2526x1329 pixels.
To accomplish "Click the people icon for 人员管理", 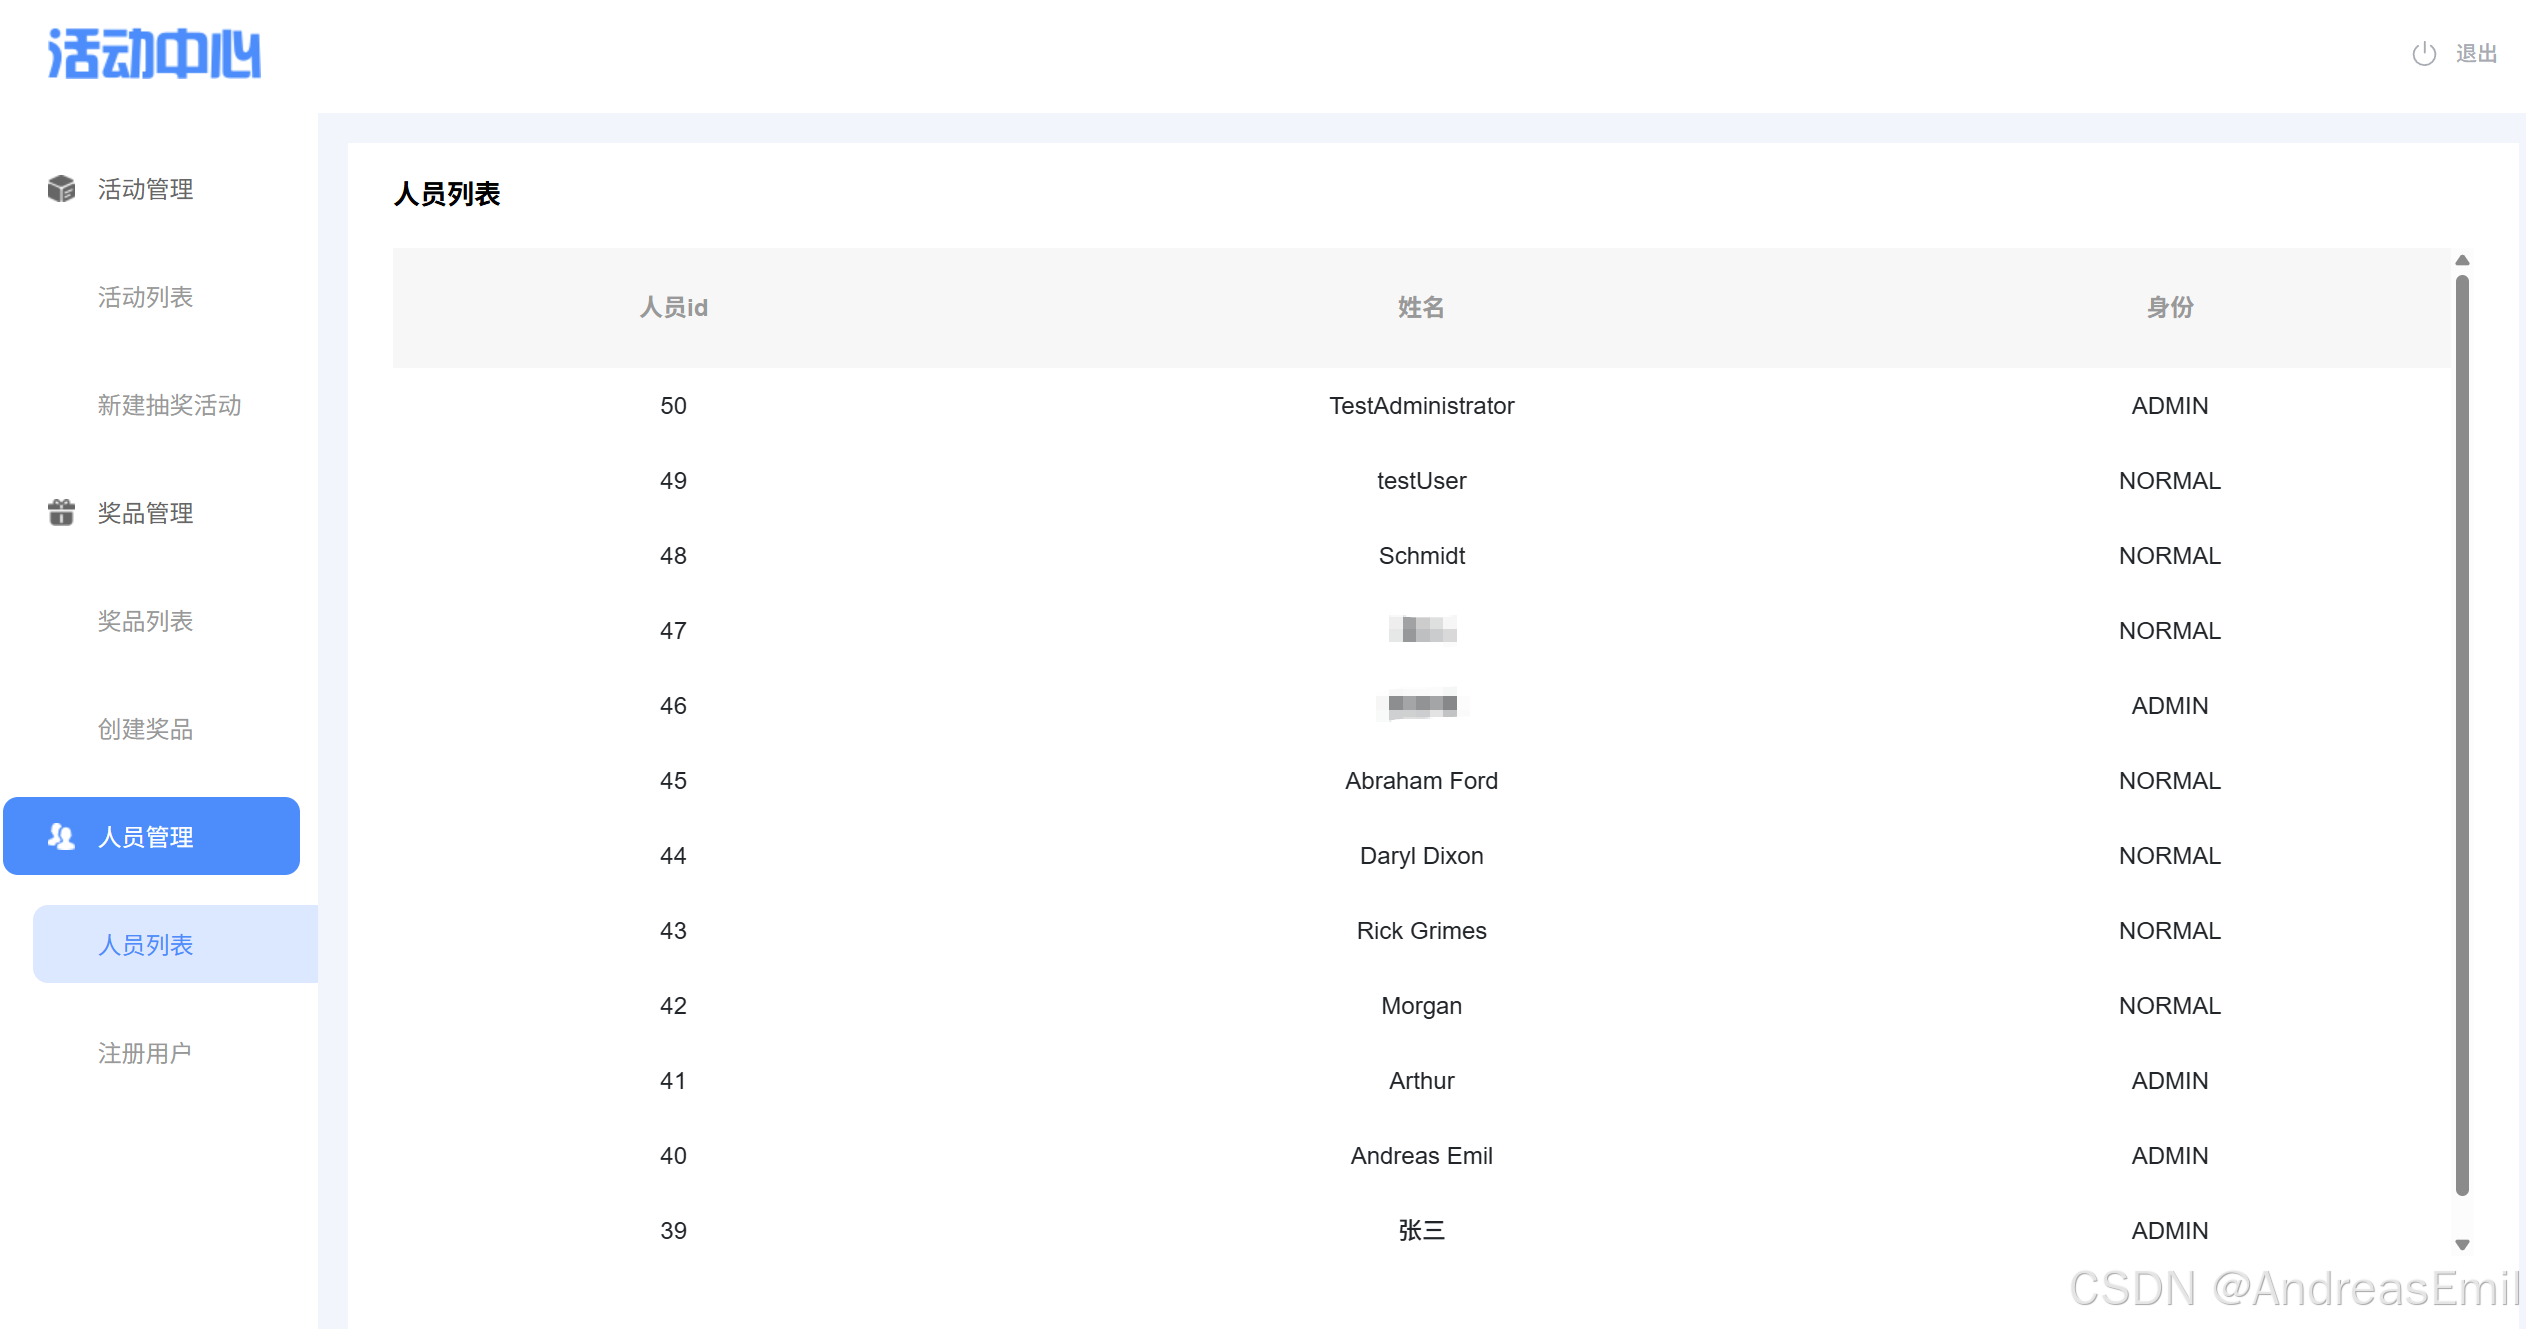I will pyautogui.click(x=61, y=837).
